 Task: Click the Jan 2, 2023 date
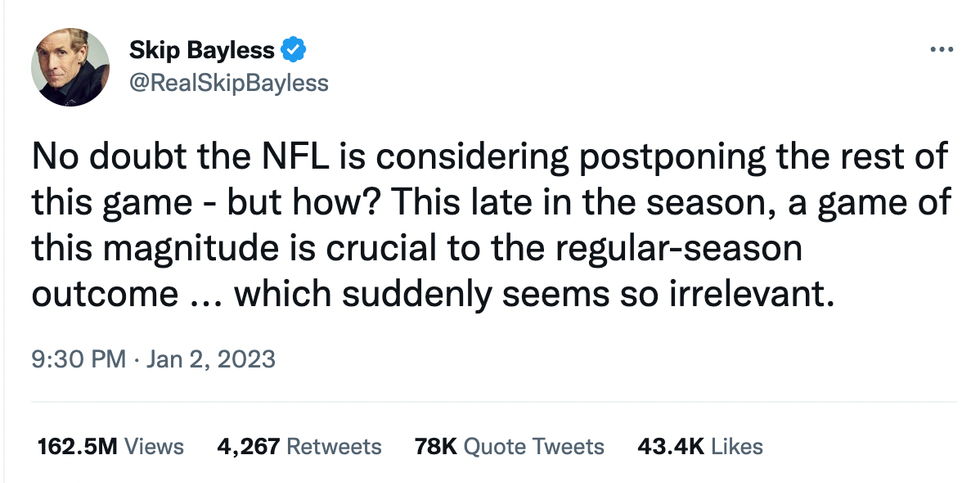click(210, 357)
